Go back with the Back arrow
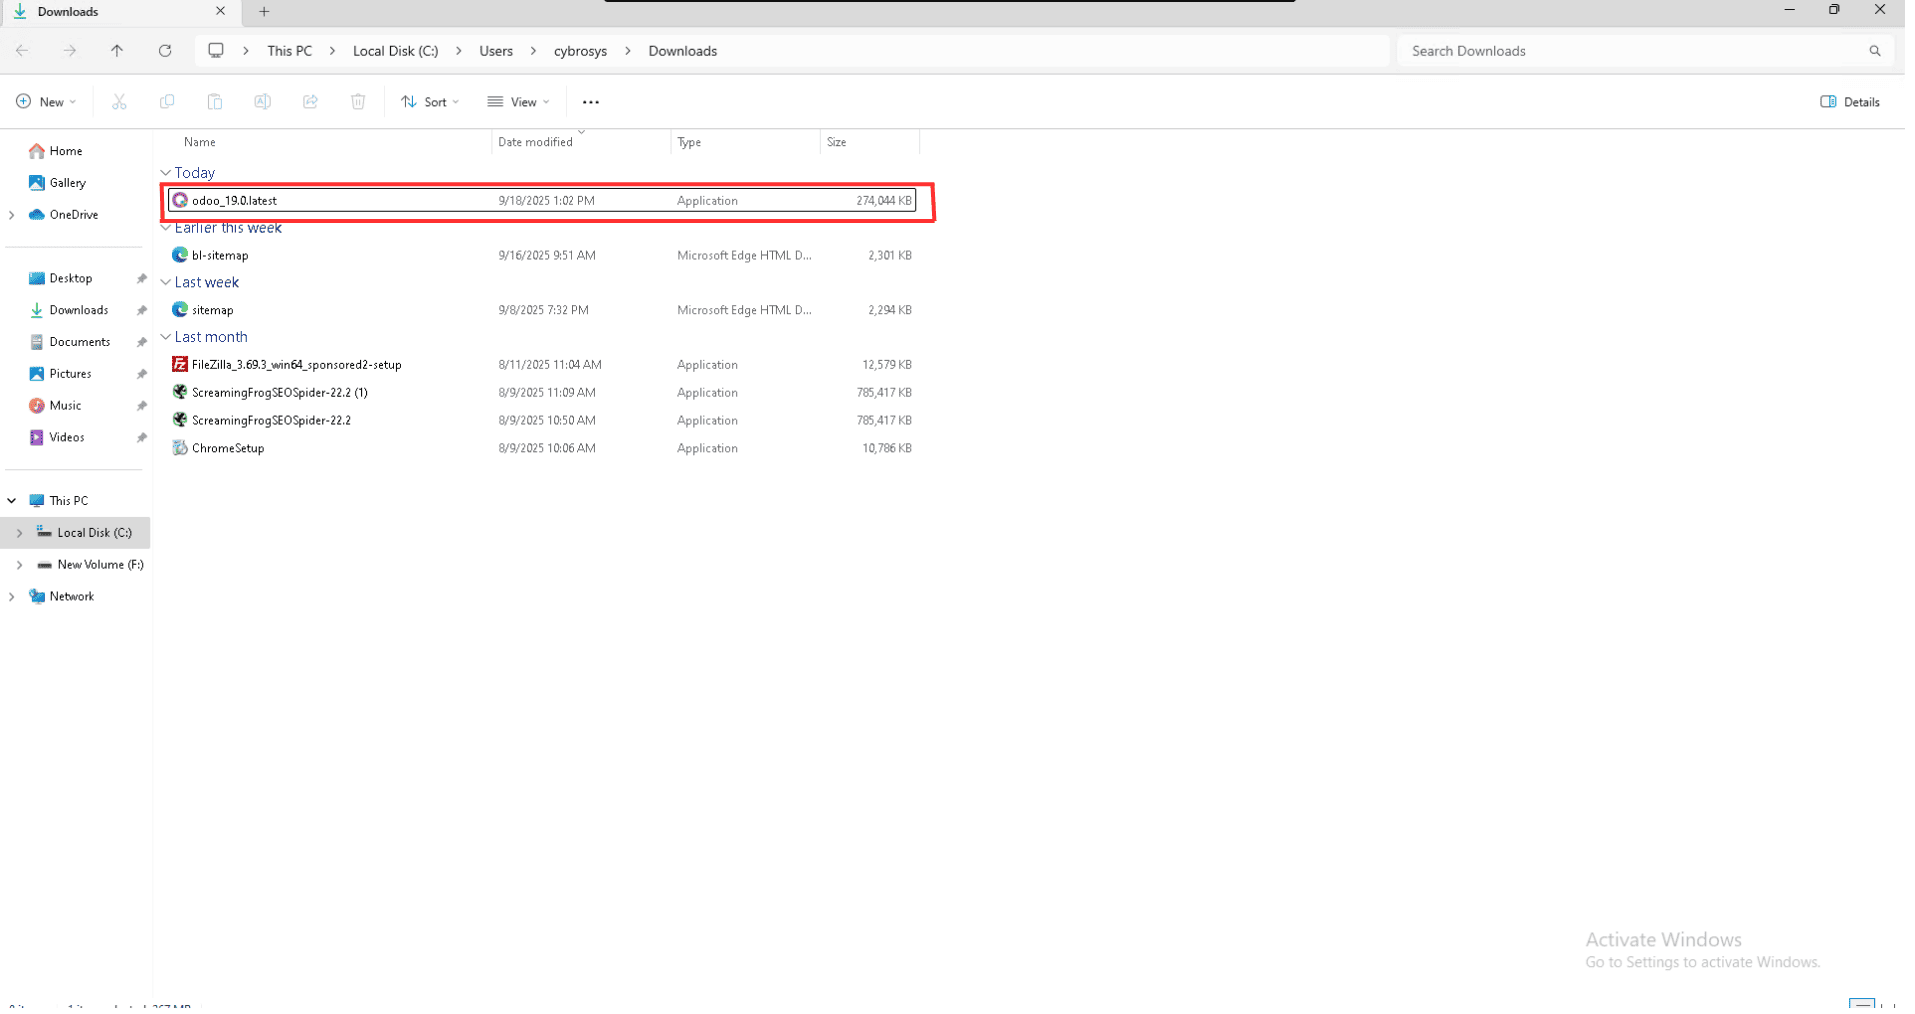The width and height of the screenshot is (1915, 1014). click(22, 51)
